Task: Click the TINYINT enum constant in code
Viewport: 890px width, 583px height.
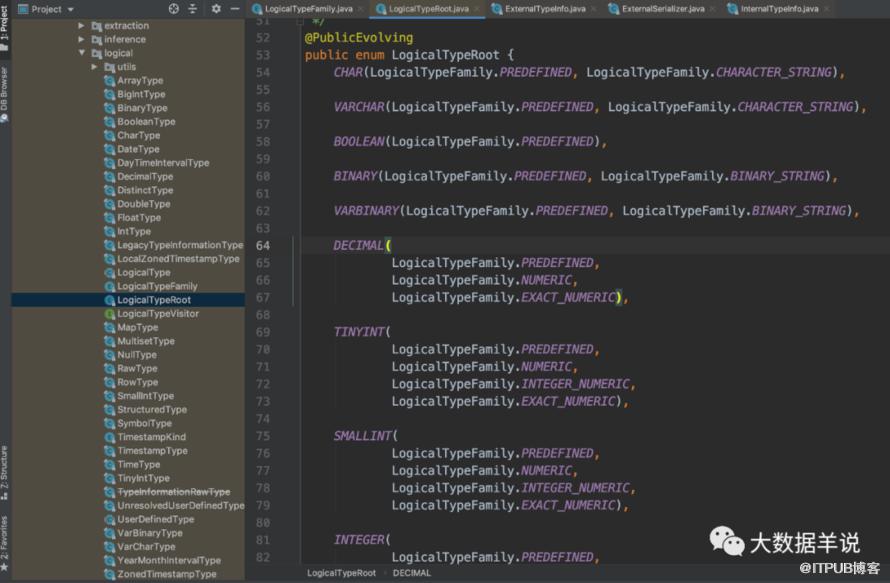Action: click(x=359, y=332)
